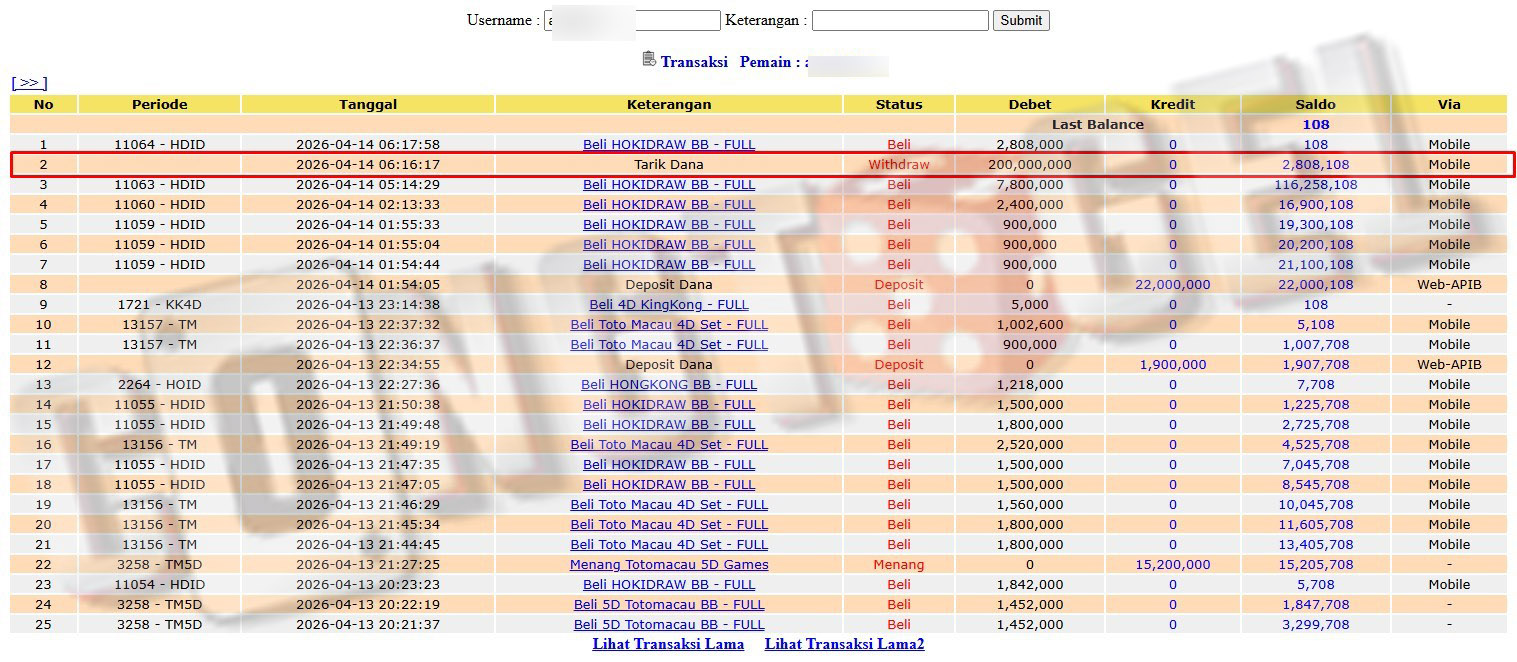Open Beli Toto Macau 4D Set link in row 16
This screenshot has height=662, width=1517.
(x=668, y=444)
